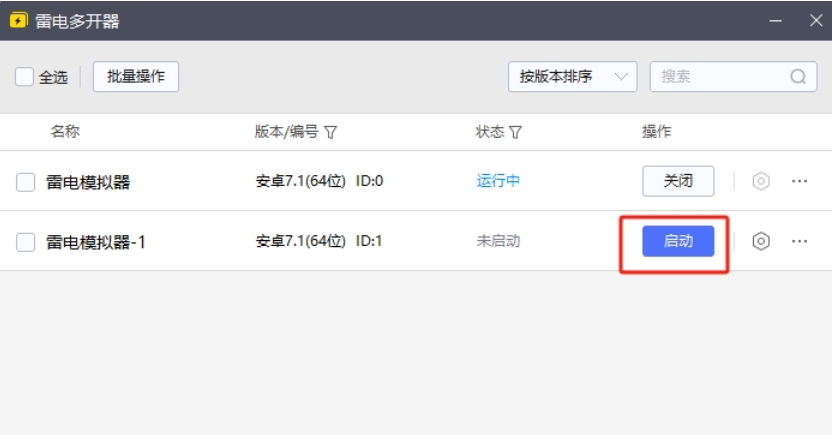Click the version filter funnel icon
Viewport: 835px width, 435px height.
pos(331,132)
